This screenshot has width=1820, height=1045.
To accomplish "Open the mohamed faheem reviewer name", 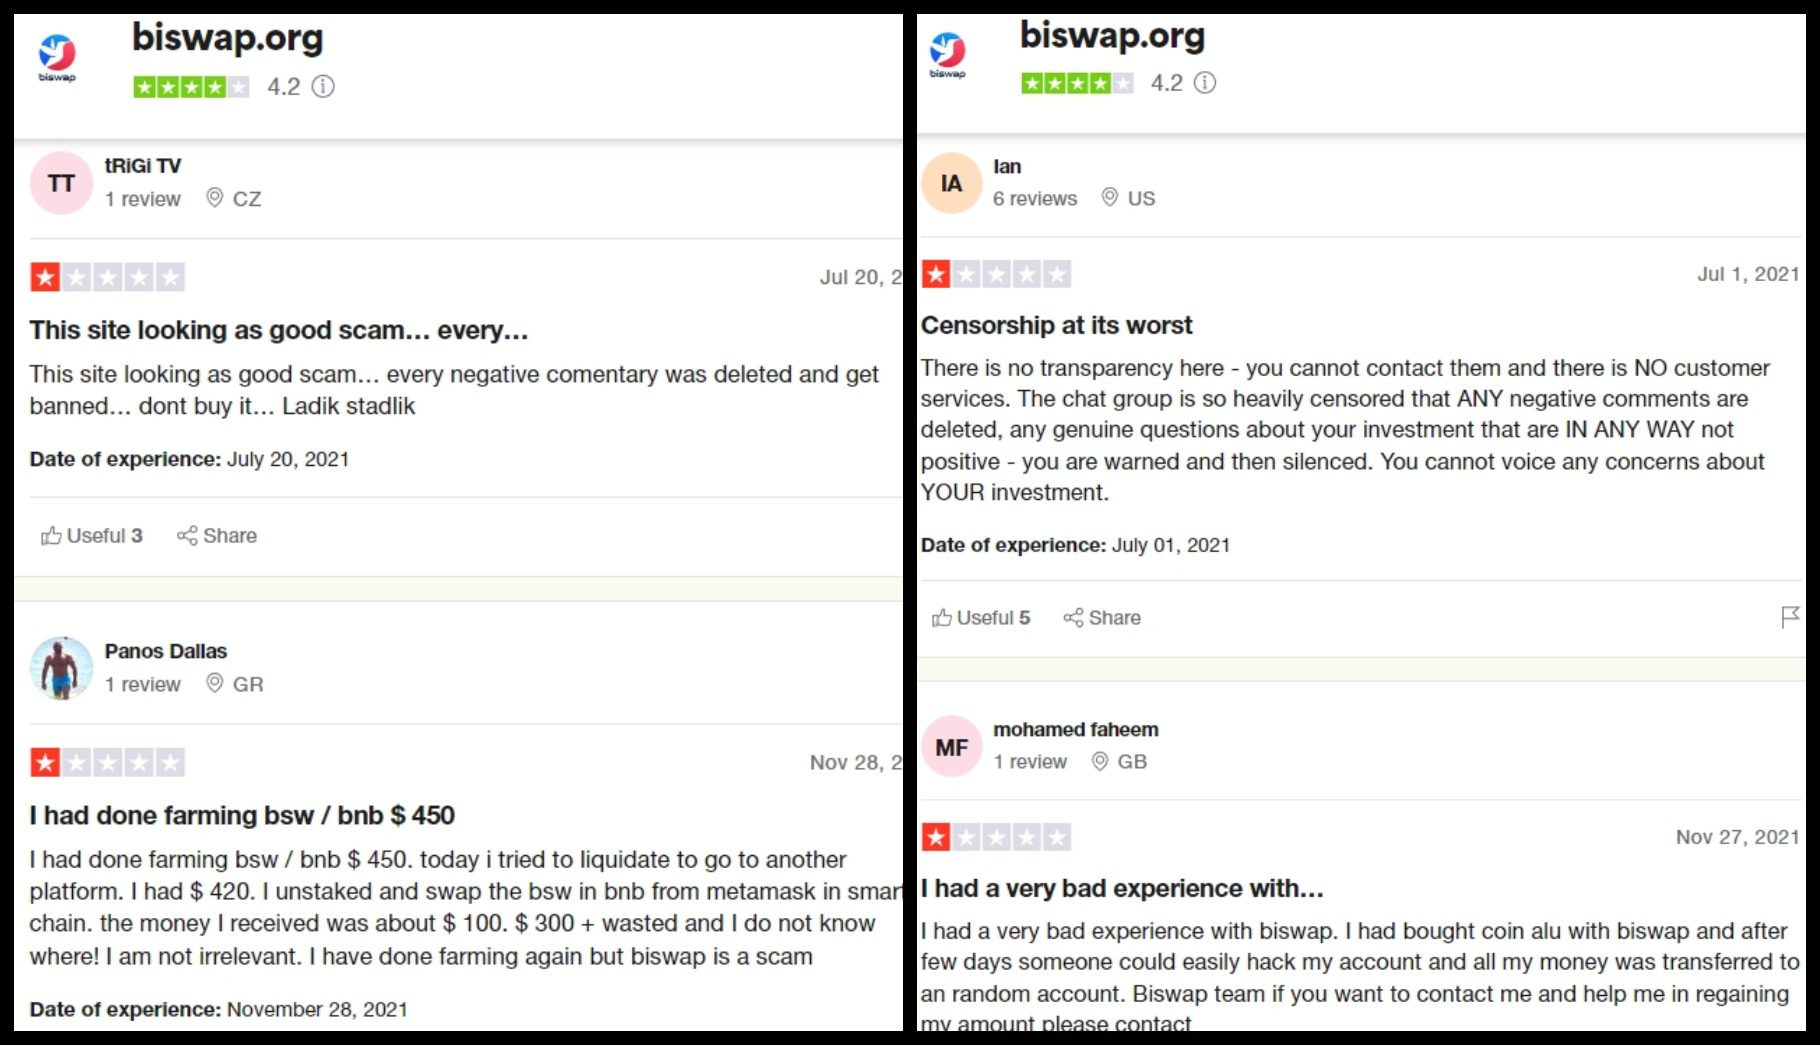I will coord(1076,730).
